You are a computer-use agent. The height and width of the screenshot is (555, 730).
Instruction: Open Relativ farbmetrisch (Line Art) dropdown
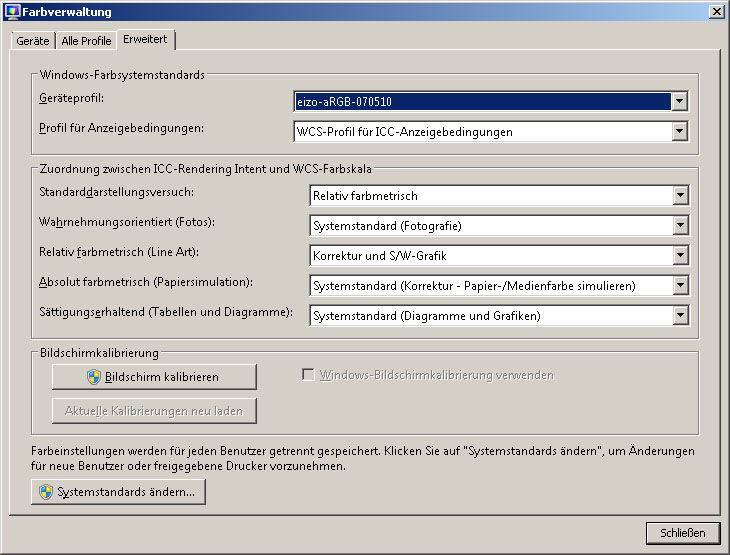tap(680, 256)
